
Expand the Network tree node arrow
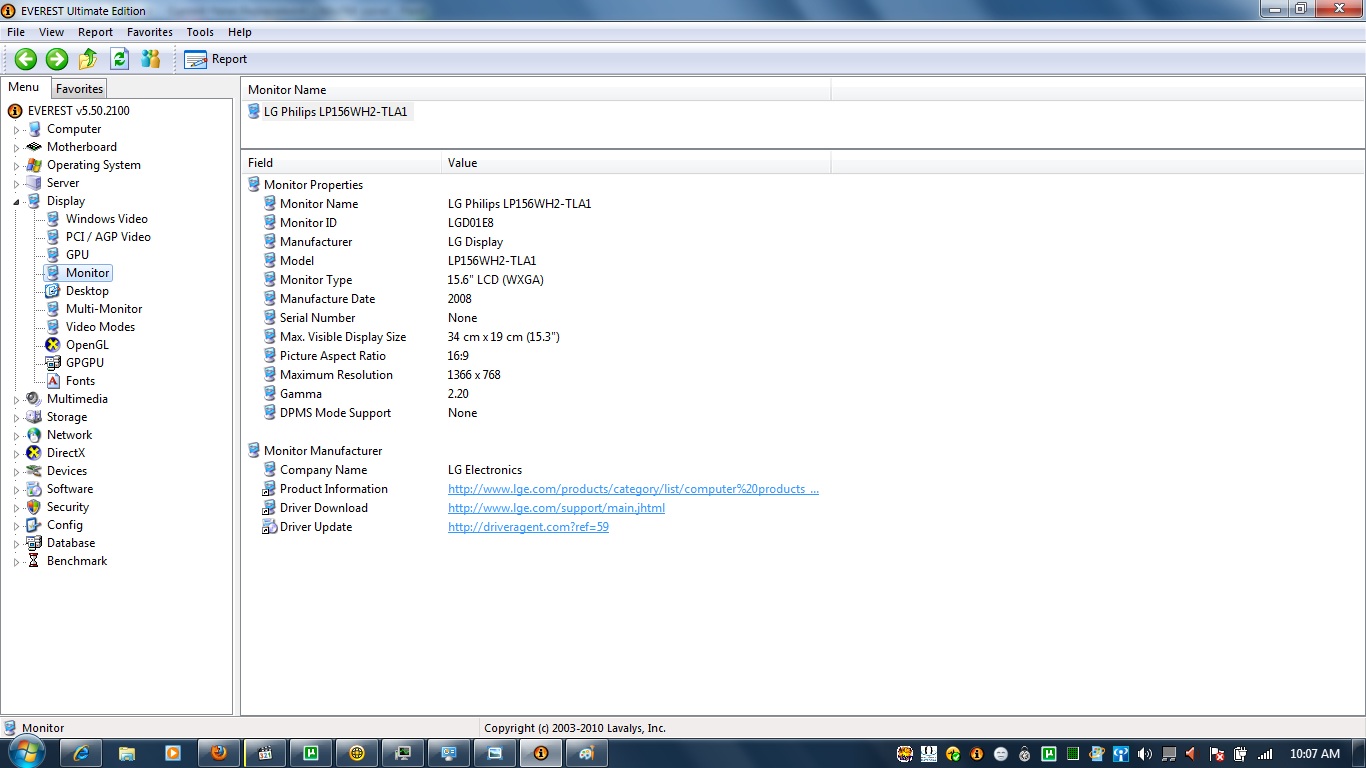click(16, 436)
